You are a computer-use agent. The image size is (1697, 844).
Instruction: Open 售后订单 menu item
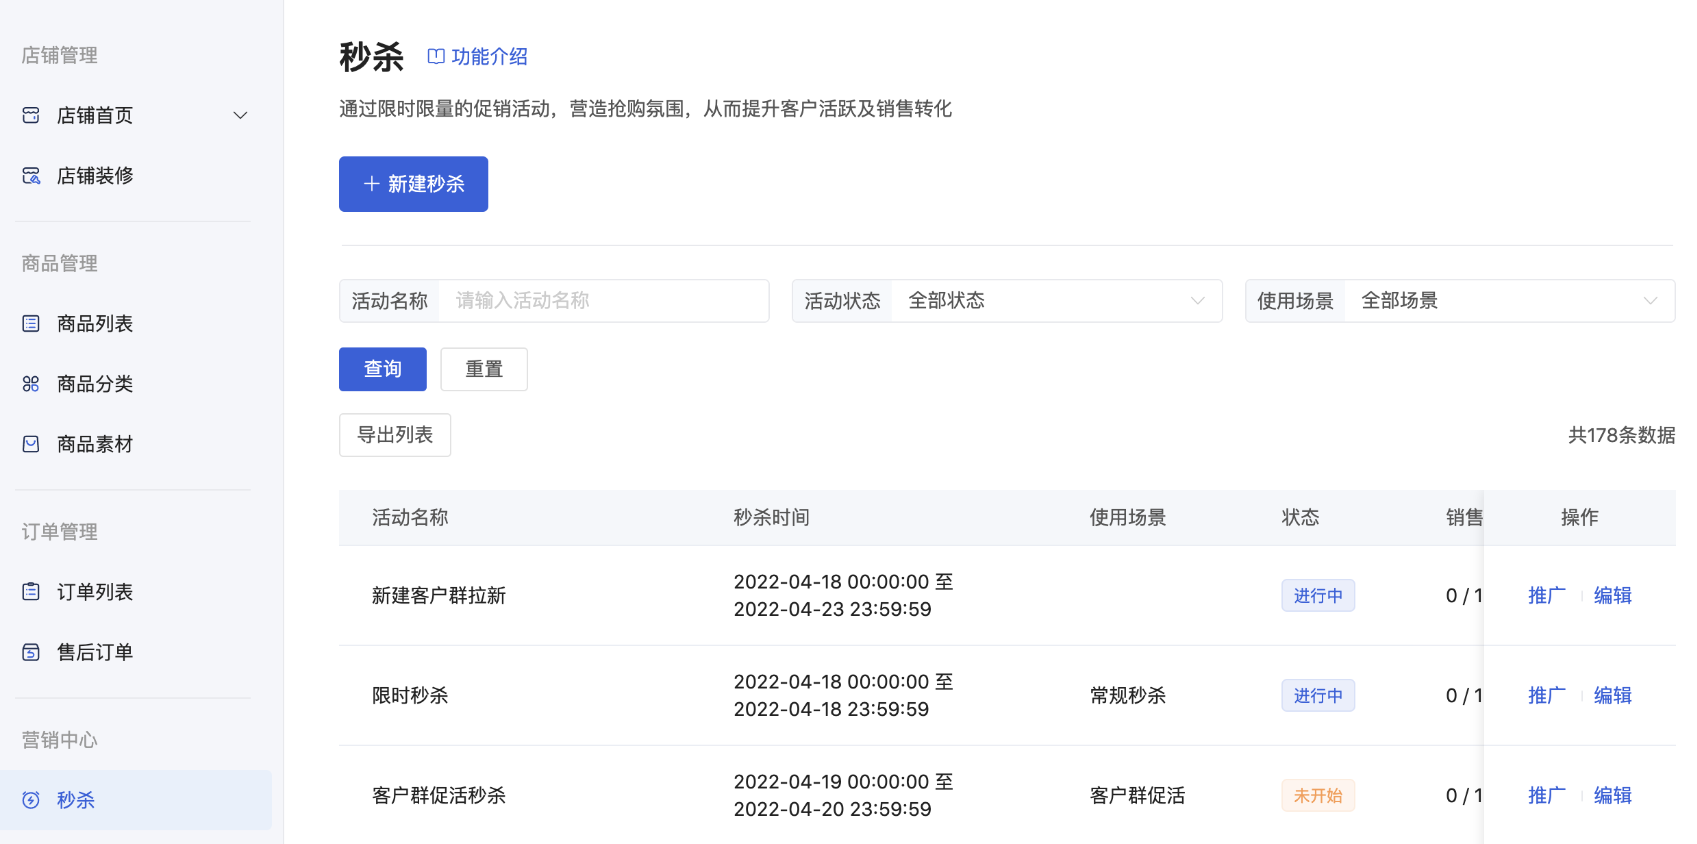(95, 652)
